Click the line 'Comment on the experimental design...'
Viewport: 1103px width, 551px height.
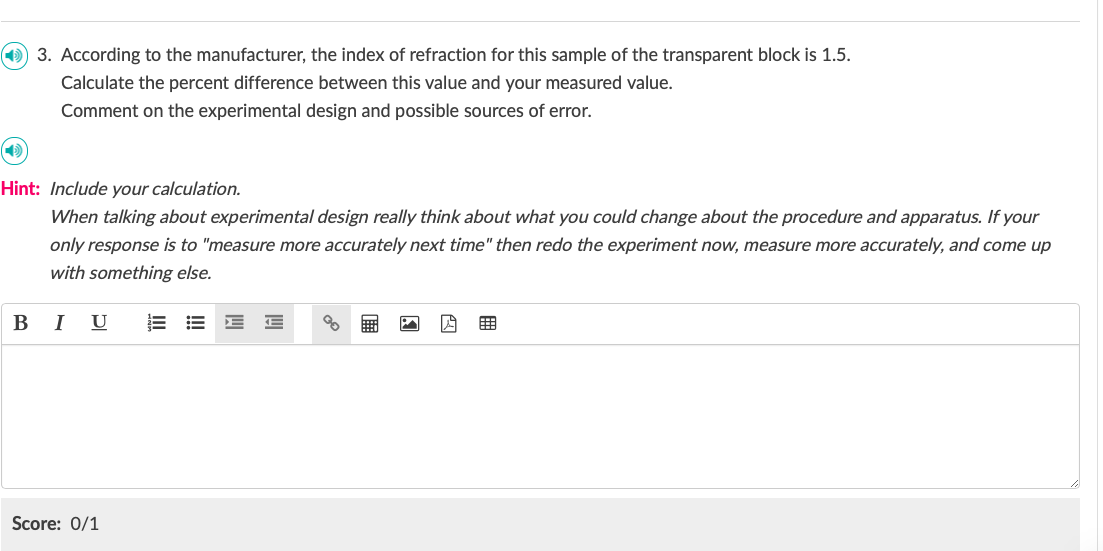[x=326, y=111]
